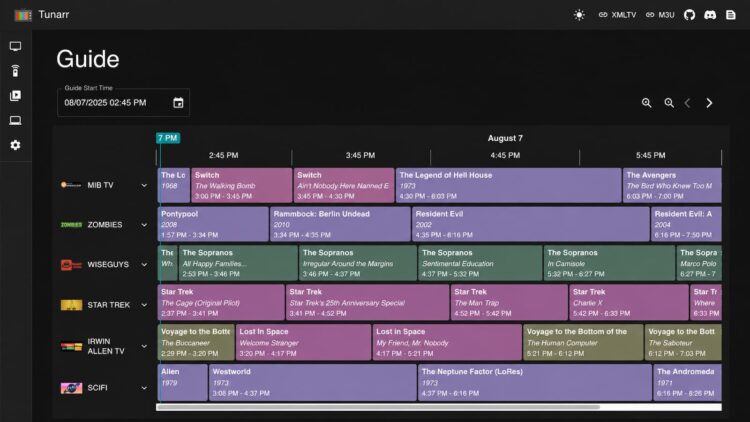This screenshot has width=750, height=422.
Task: Select The Andromeda 1971 program
Action: pyautogui.click(x=687, y=382)
